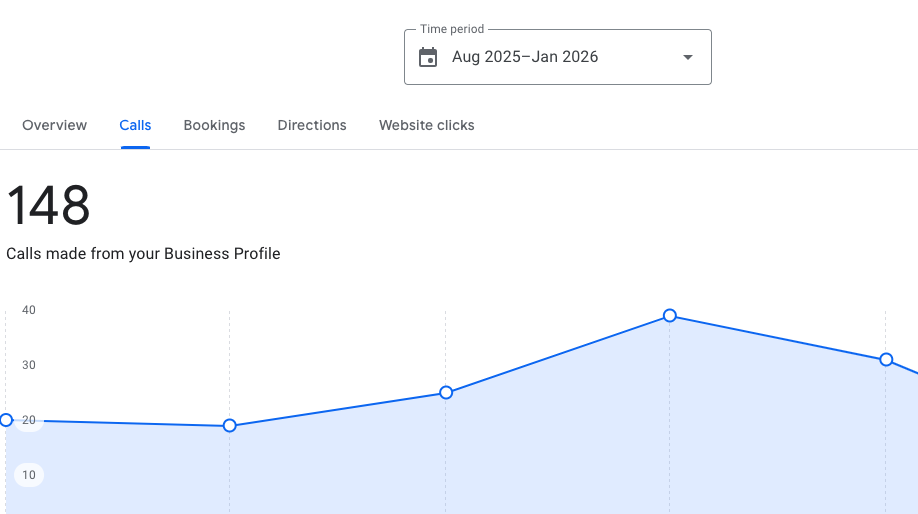Select the Aug 2025–Jan 2026 date range text
This screenshot has width=918, height=514.
pos(525,57)
